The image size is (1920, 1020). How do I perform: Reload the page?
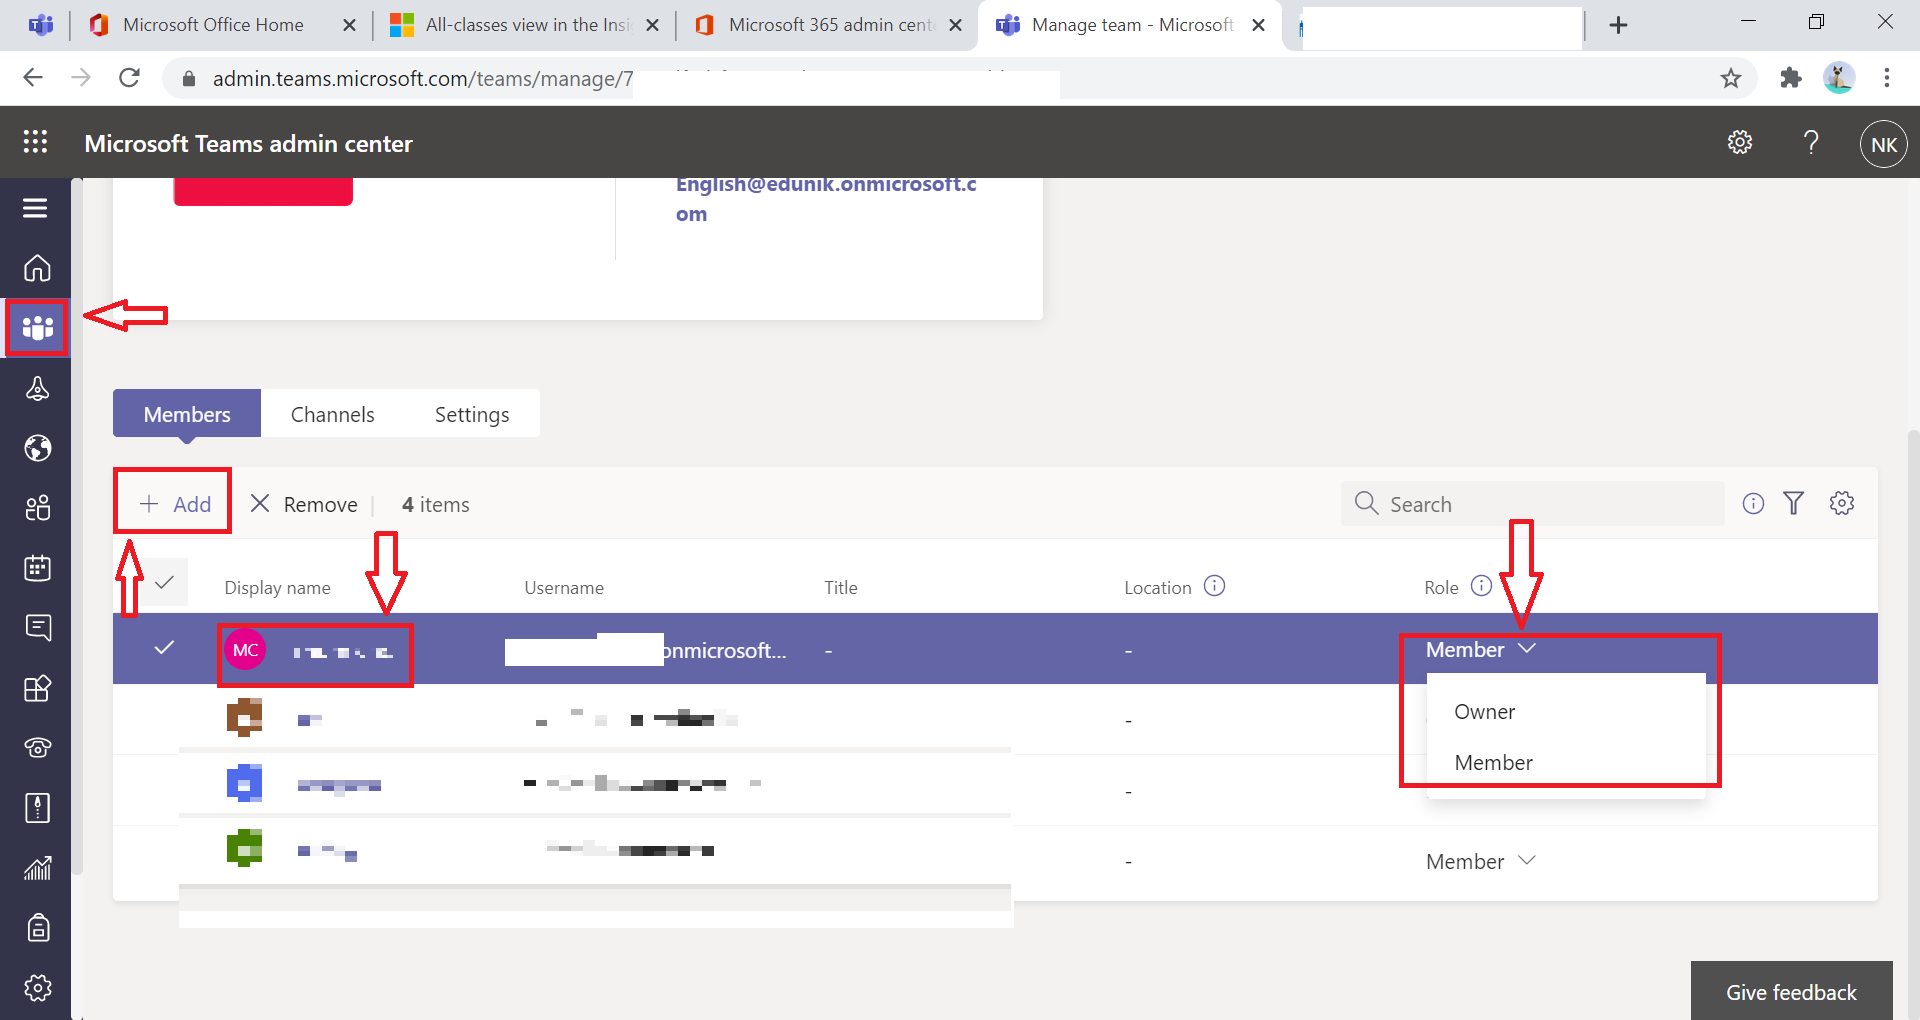point(129,78)
